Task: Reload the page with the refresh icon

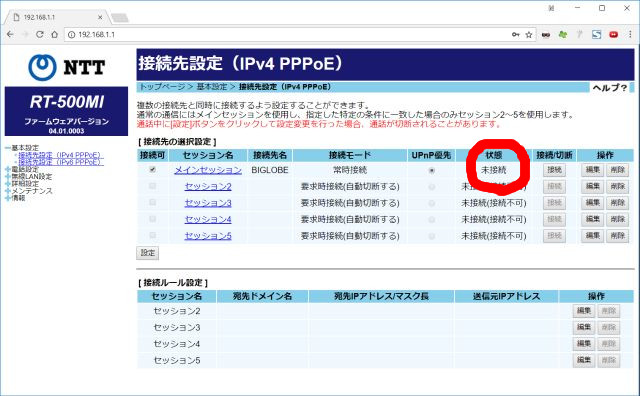Action: pos(40,35)
